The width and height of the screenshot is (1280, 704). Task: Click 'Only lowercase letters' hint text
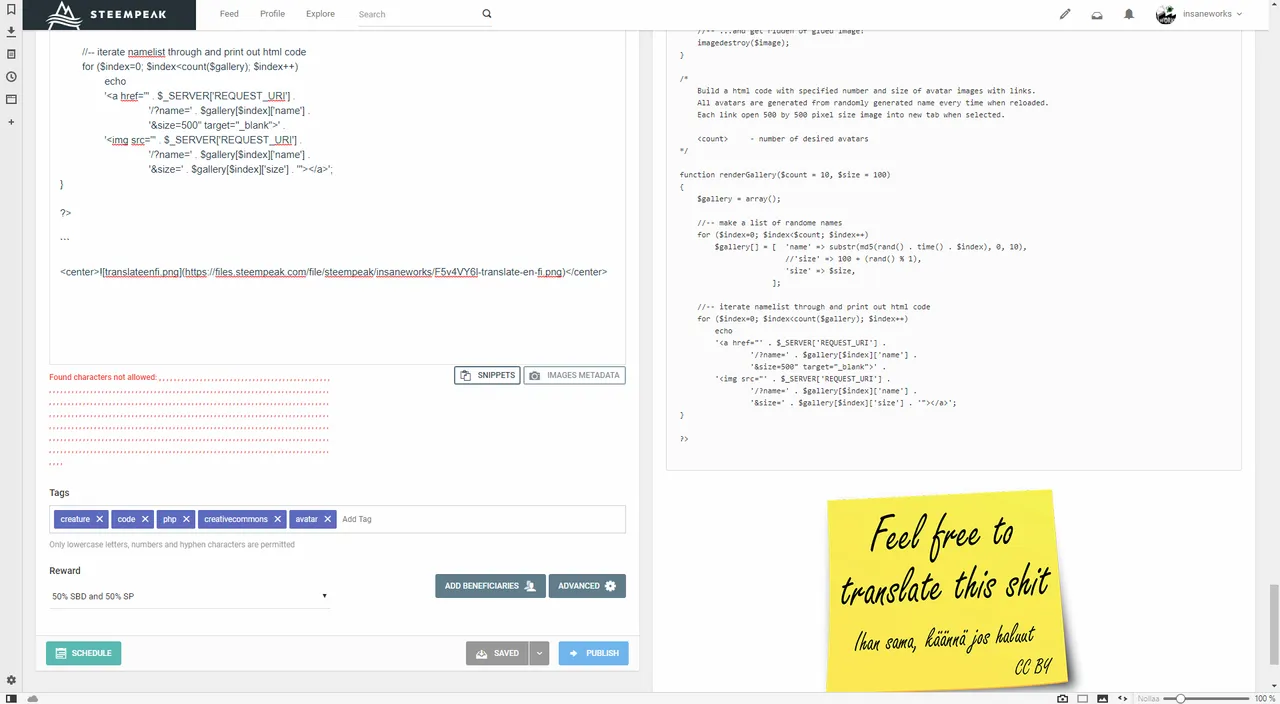click(x=172, y=545)
